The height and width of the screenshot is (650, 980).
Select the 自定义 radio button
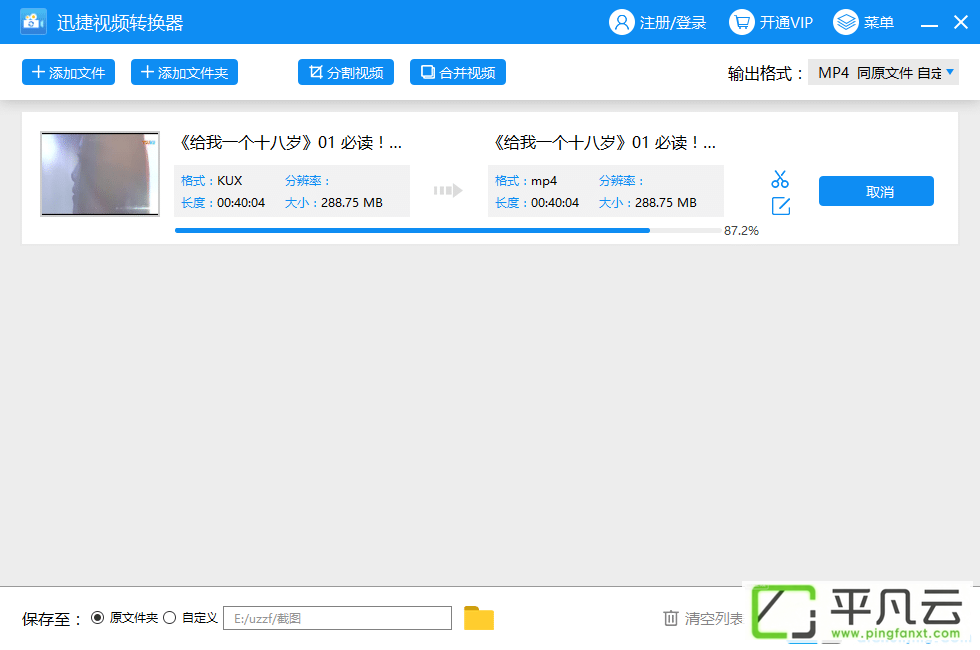[x=169, y=618]
